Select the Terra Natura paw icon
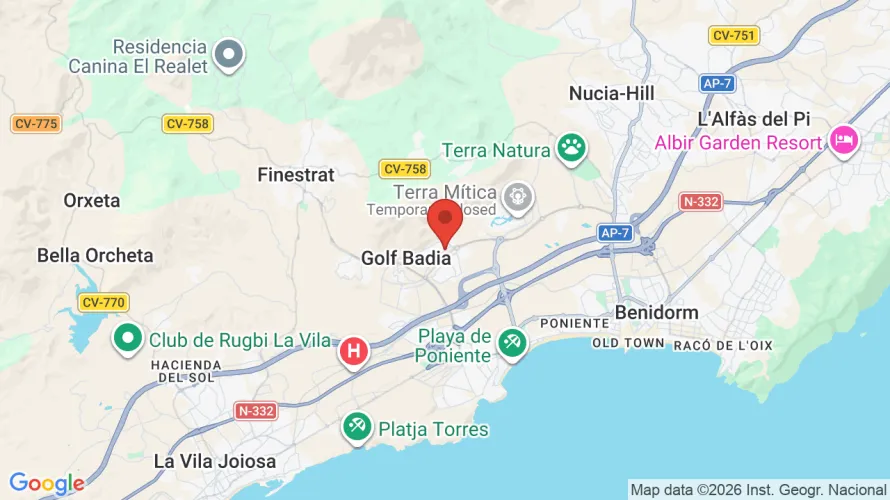Screen dimensions: 890x500 571,149
